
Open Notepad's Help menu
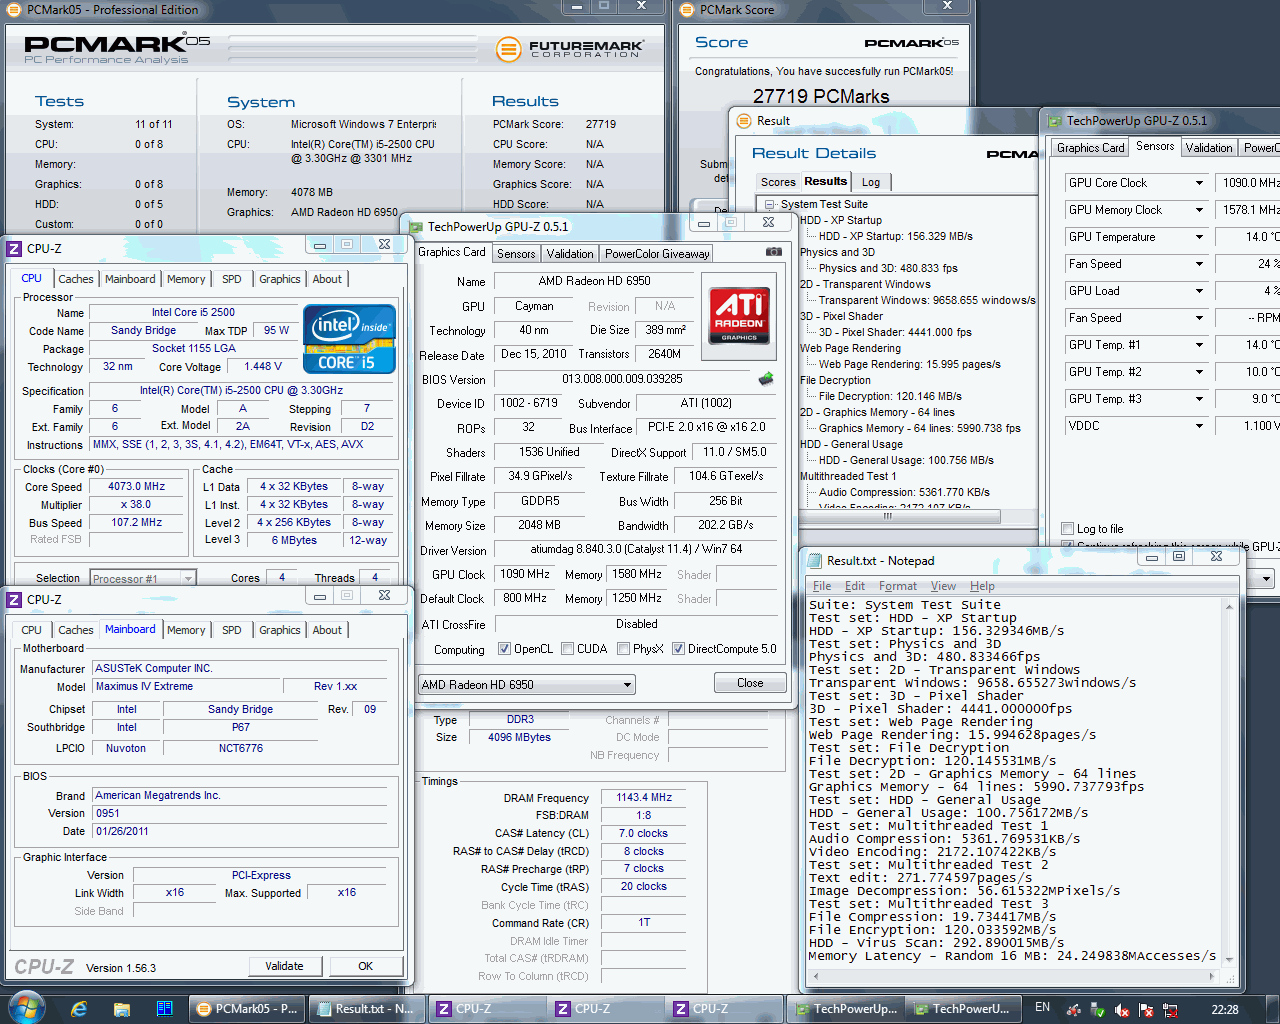tap(982, 586)
